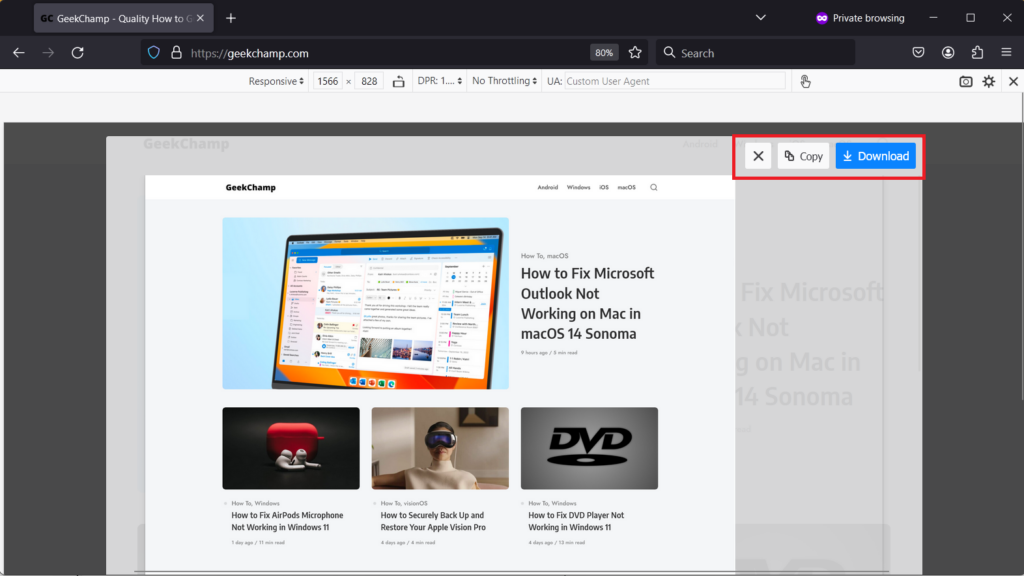Open the Firefox application menu

(x=1006, y=53)
